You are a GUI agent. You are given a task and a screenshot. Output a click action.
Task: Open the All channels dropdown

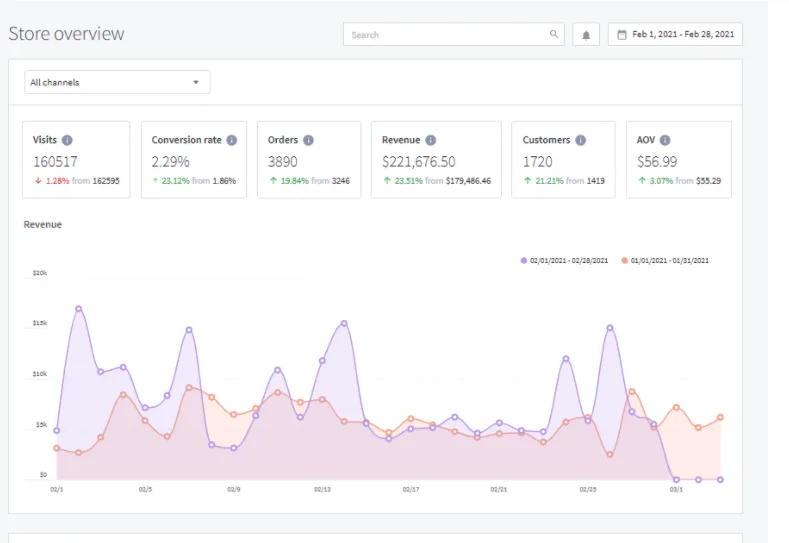pyautogui.click(x=117, y=82)
